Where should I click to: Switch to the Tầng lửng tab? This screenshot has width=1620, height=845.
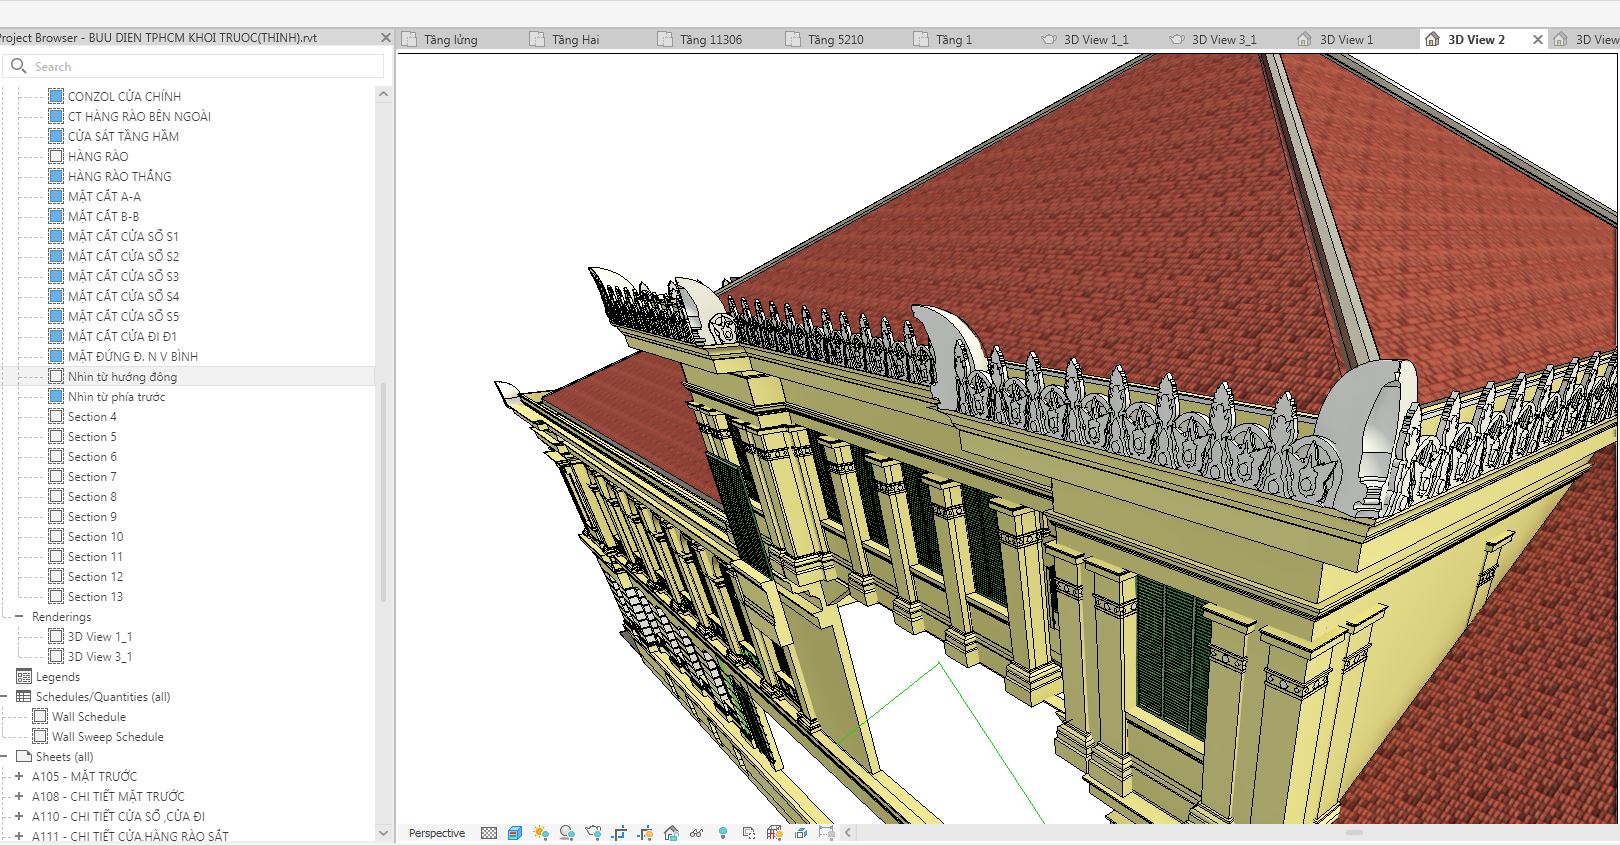pyautogui.click(x=450, y=40)
